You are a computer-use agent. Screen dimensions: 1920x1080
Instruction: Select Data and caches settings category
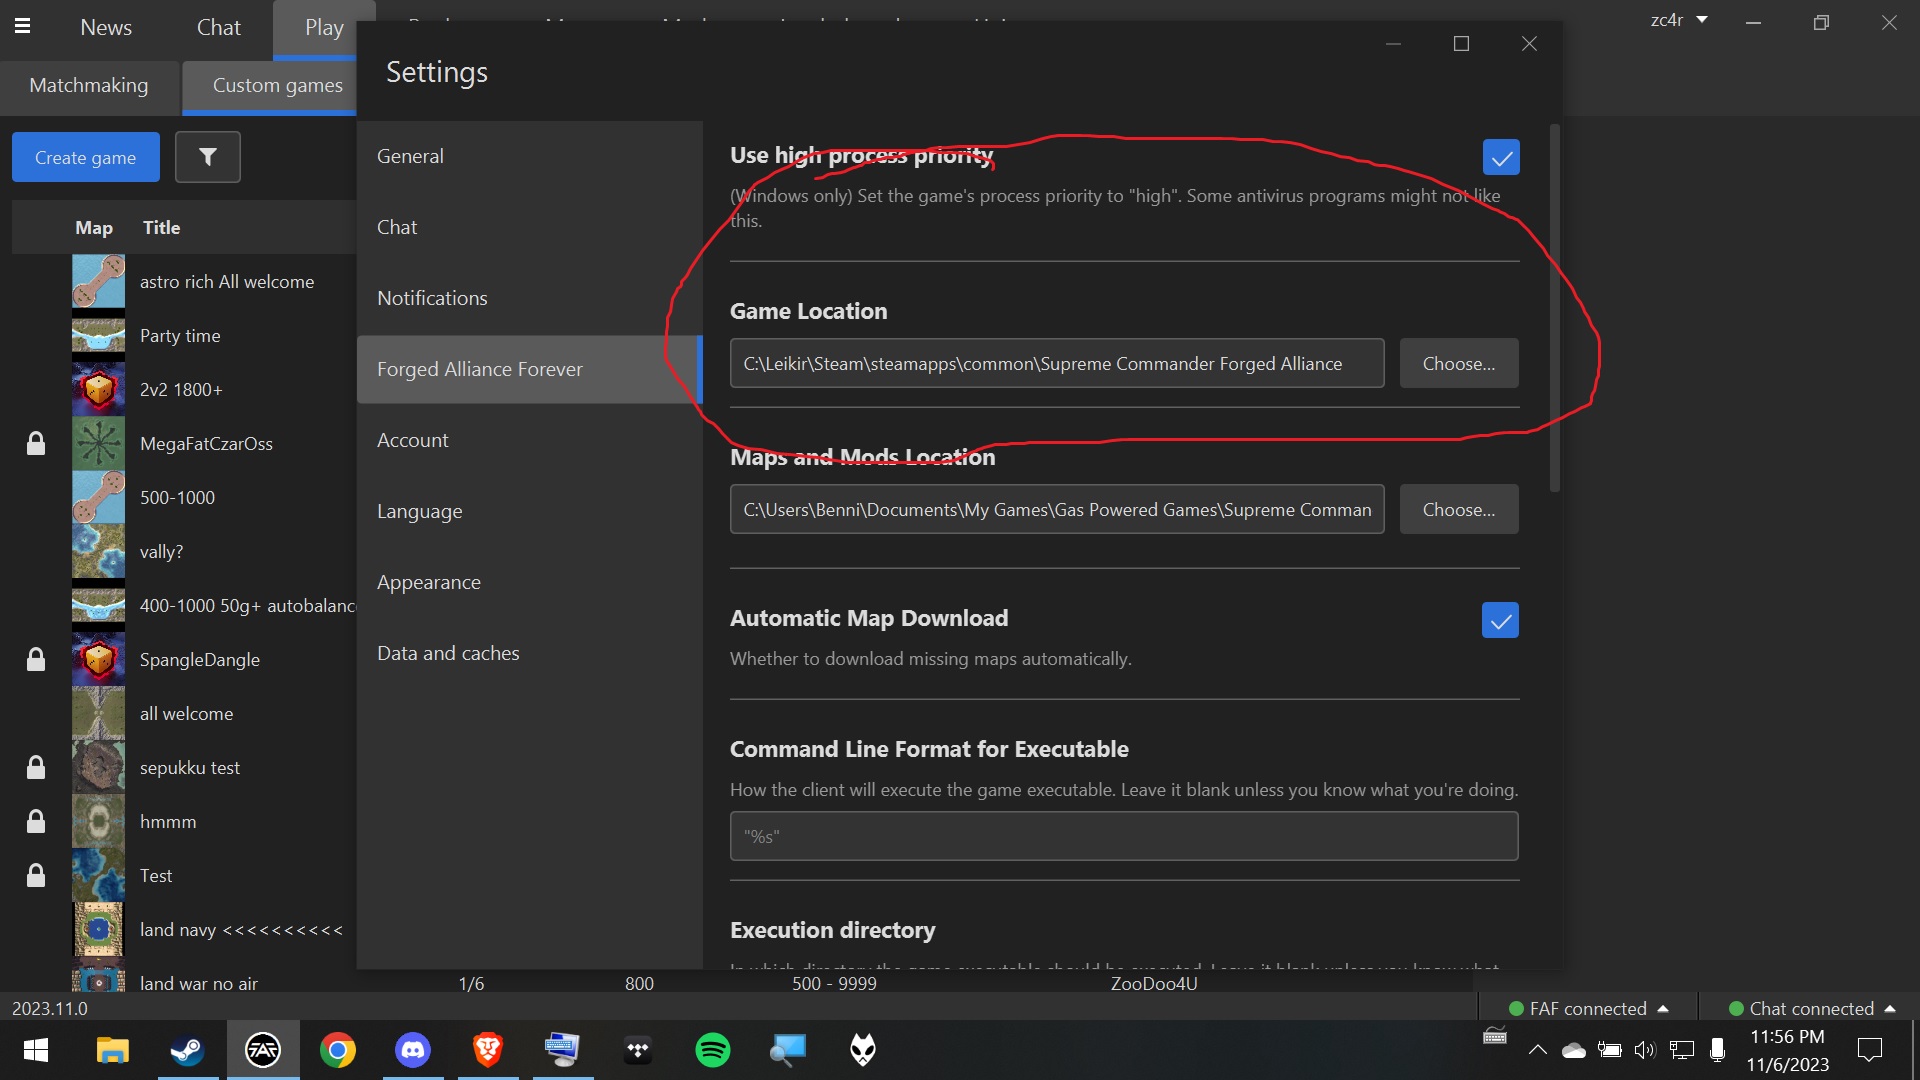click(x=530, y=653)
